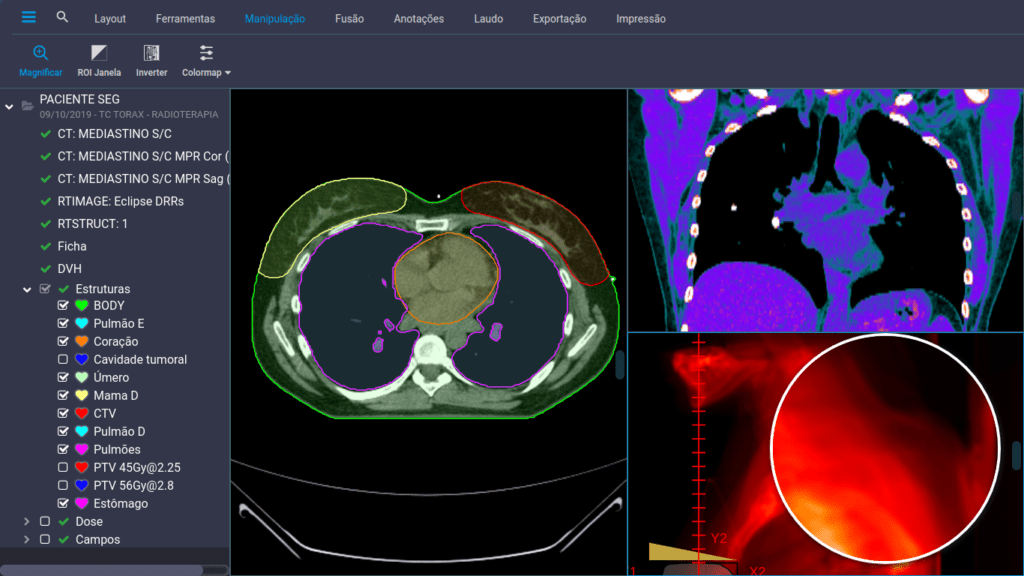Click the orange Coração heart icon
The height and width of the screenshot is (576, 1024).
click(82, 342)
